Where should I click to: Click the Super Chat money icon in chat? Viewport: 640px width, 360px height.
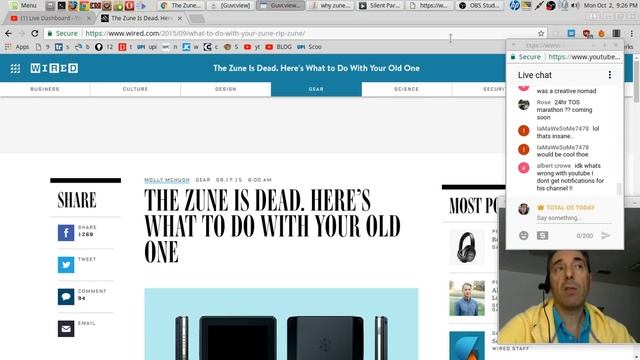tap(542, 236)
